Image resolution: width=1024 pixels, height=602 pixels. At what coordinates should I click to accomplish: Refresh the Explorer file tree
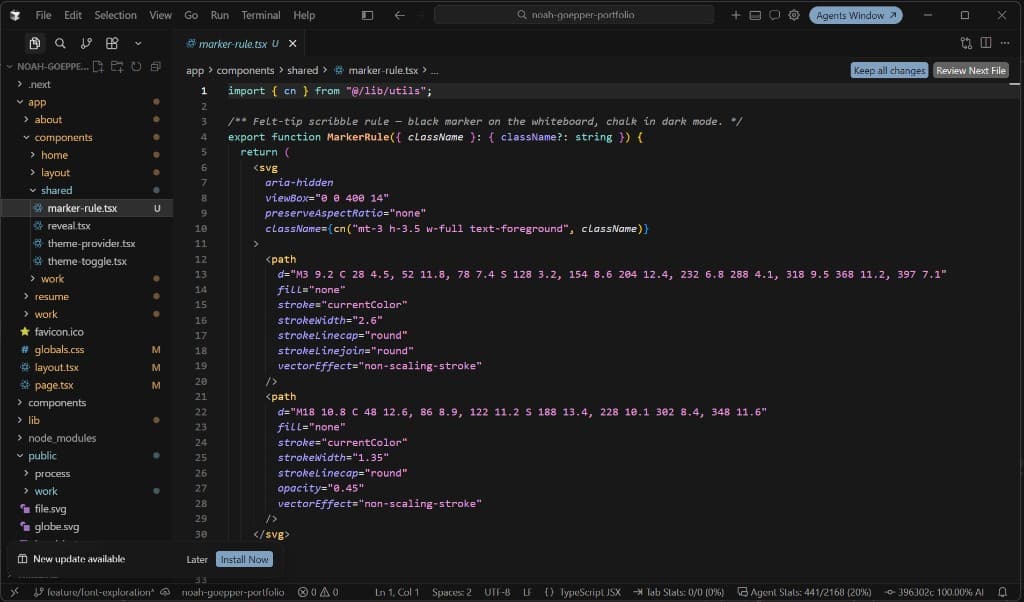pyautogui.click(x=136, y=66)
